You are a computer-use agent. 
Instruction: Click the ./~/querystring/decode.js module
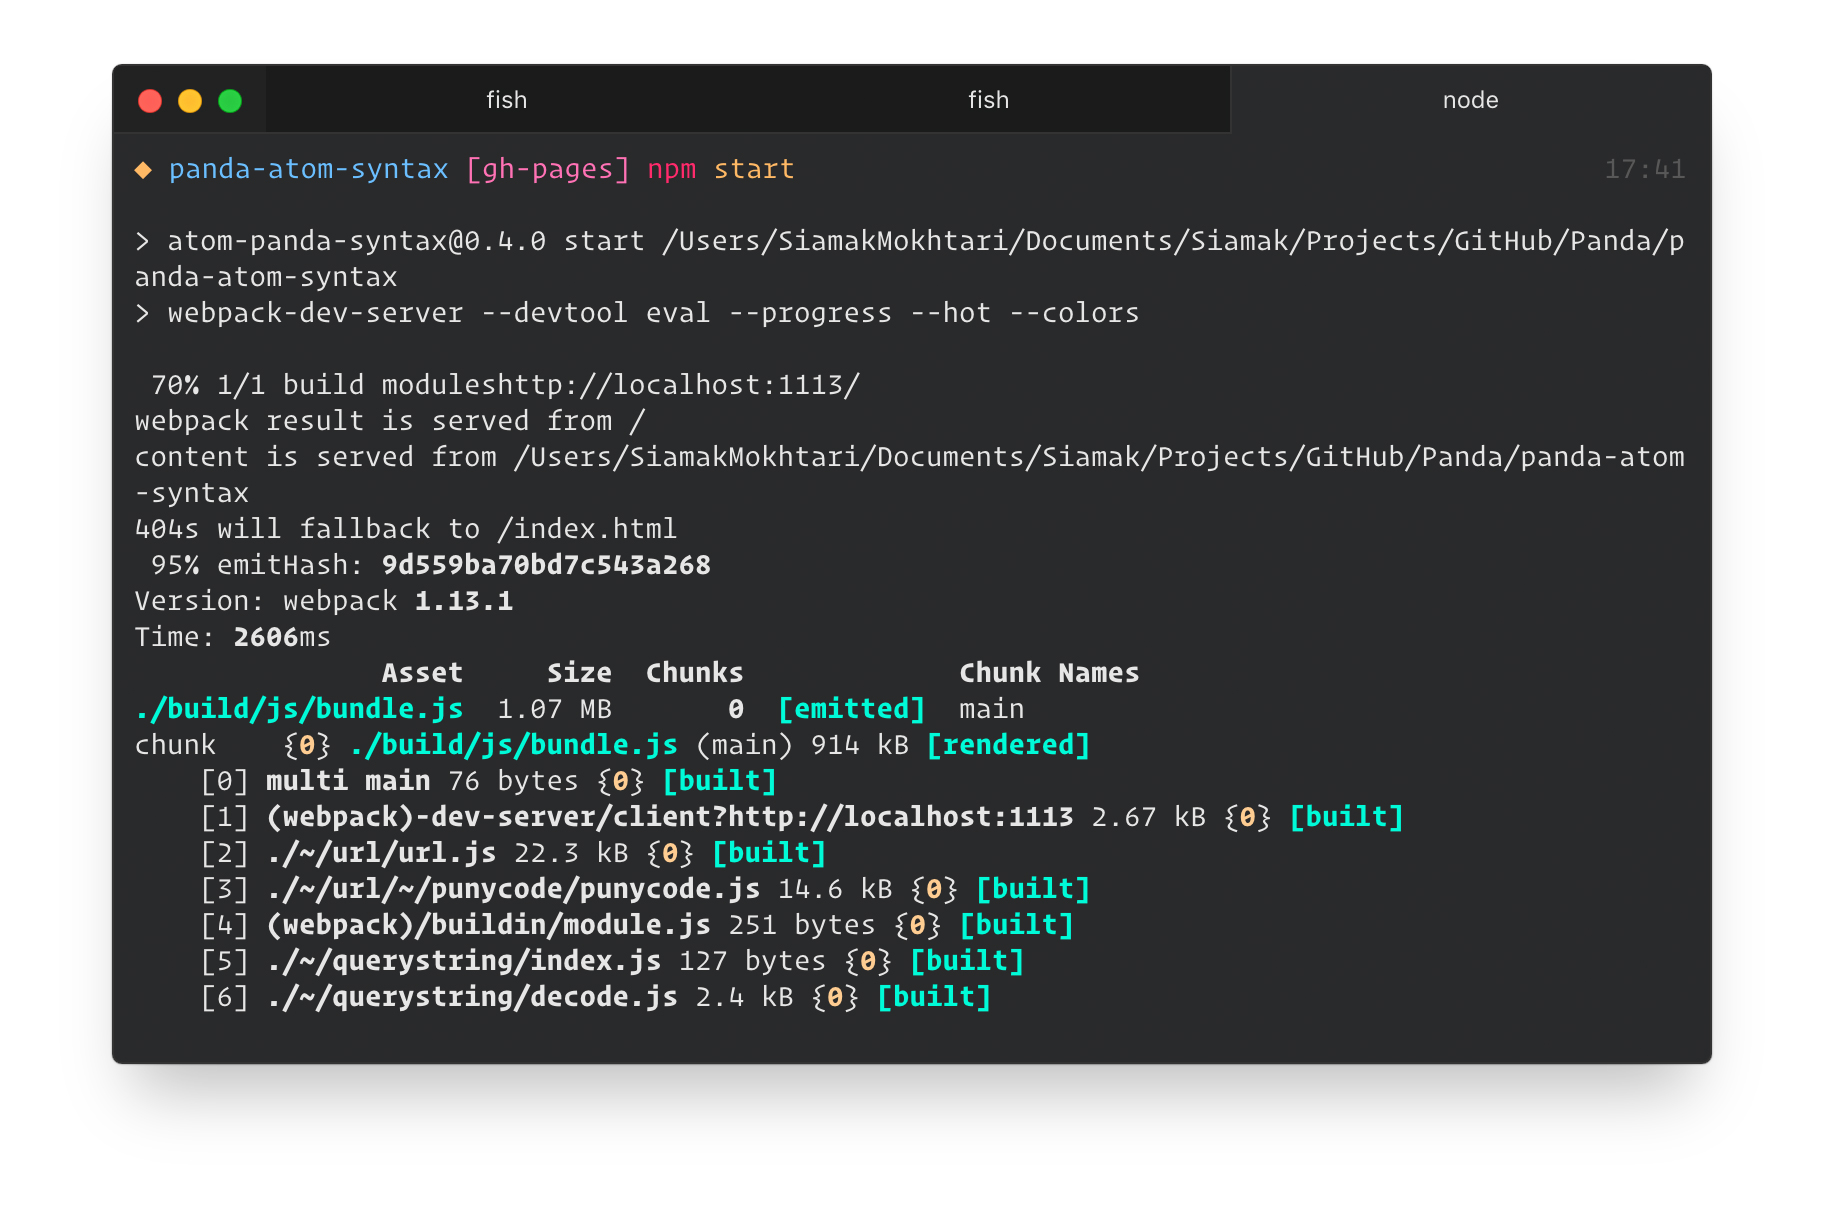(472, 997)
